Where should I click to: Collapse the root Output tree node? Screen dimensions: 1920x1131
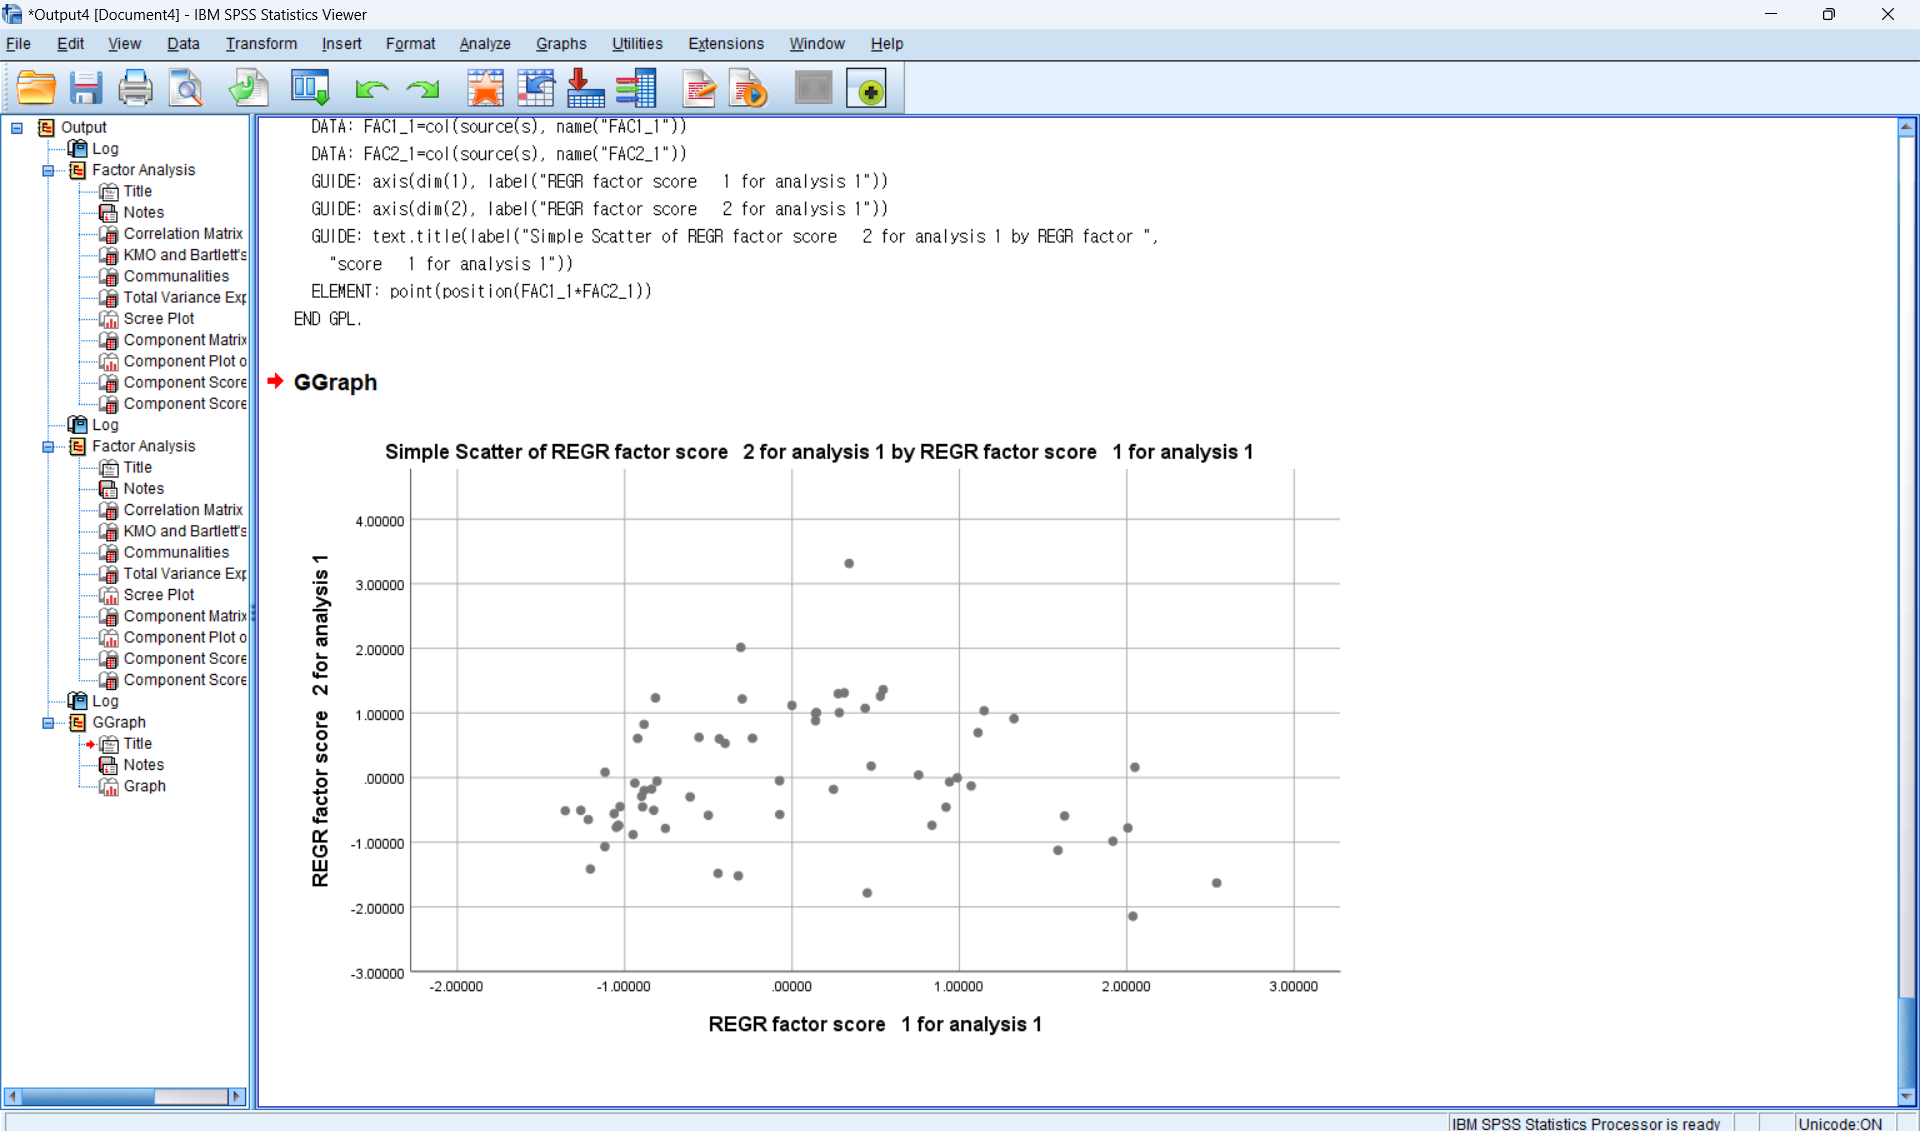tap(17, 128)
